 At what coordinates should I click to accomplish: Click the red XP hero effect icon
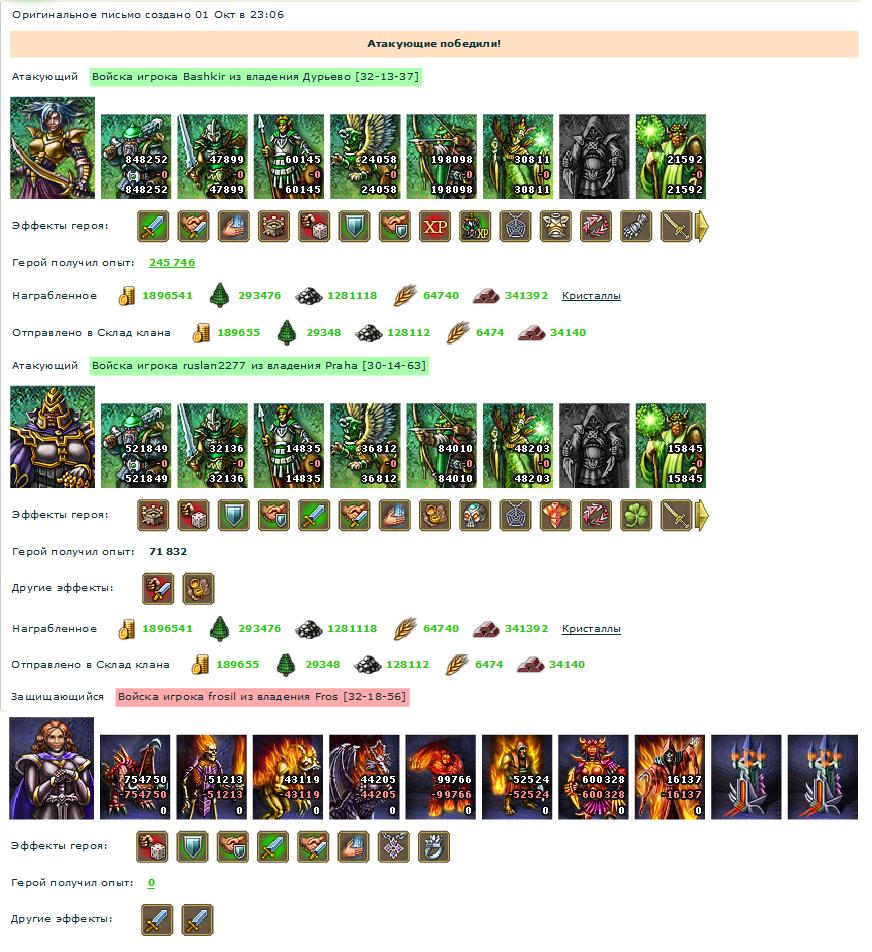point(435,226)
